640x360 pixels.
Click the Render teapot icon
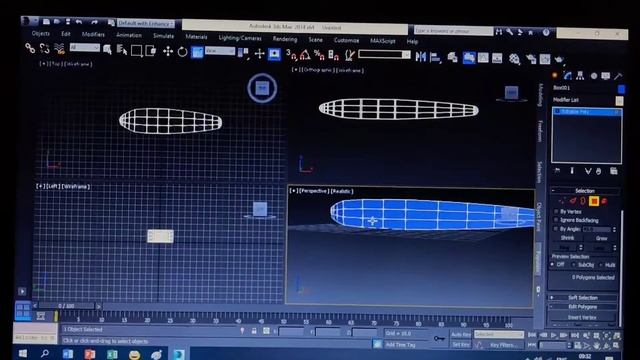(559, 60)
